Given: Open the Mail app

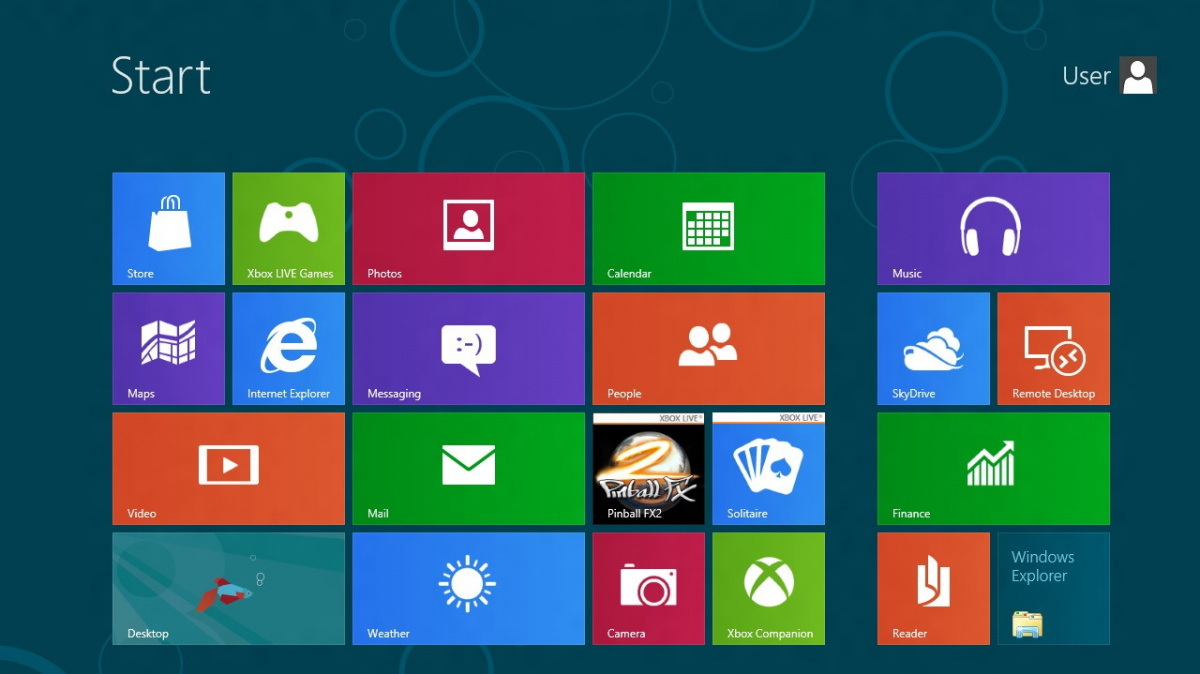Looking at the screenshot, I should point(468,468).
